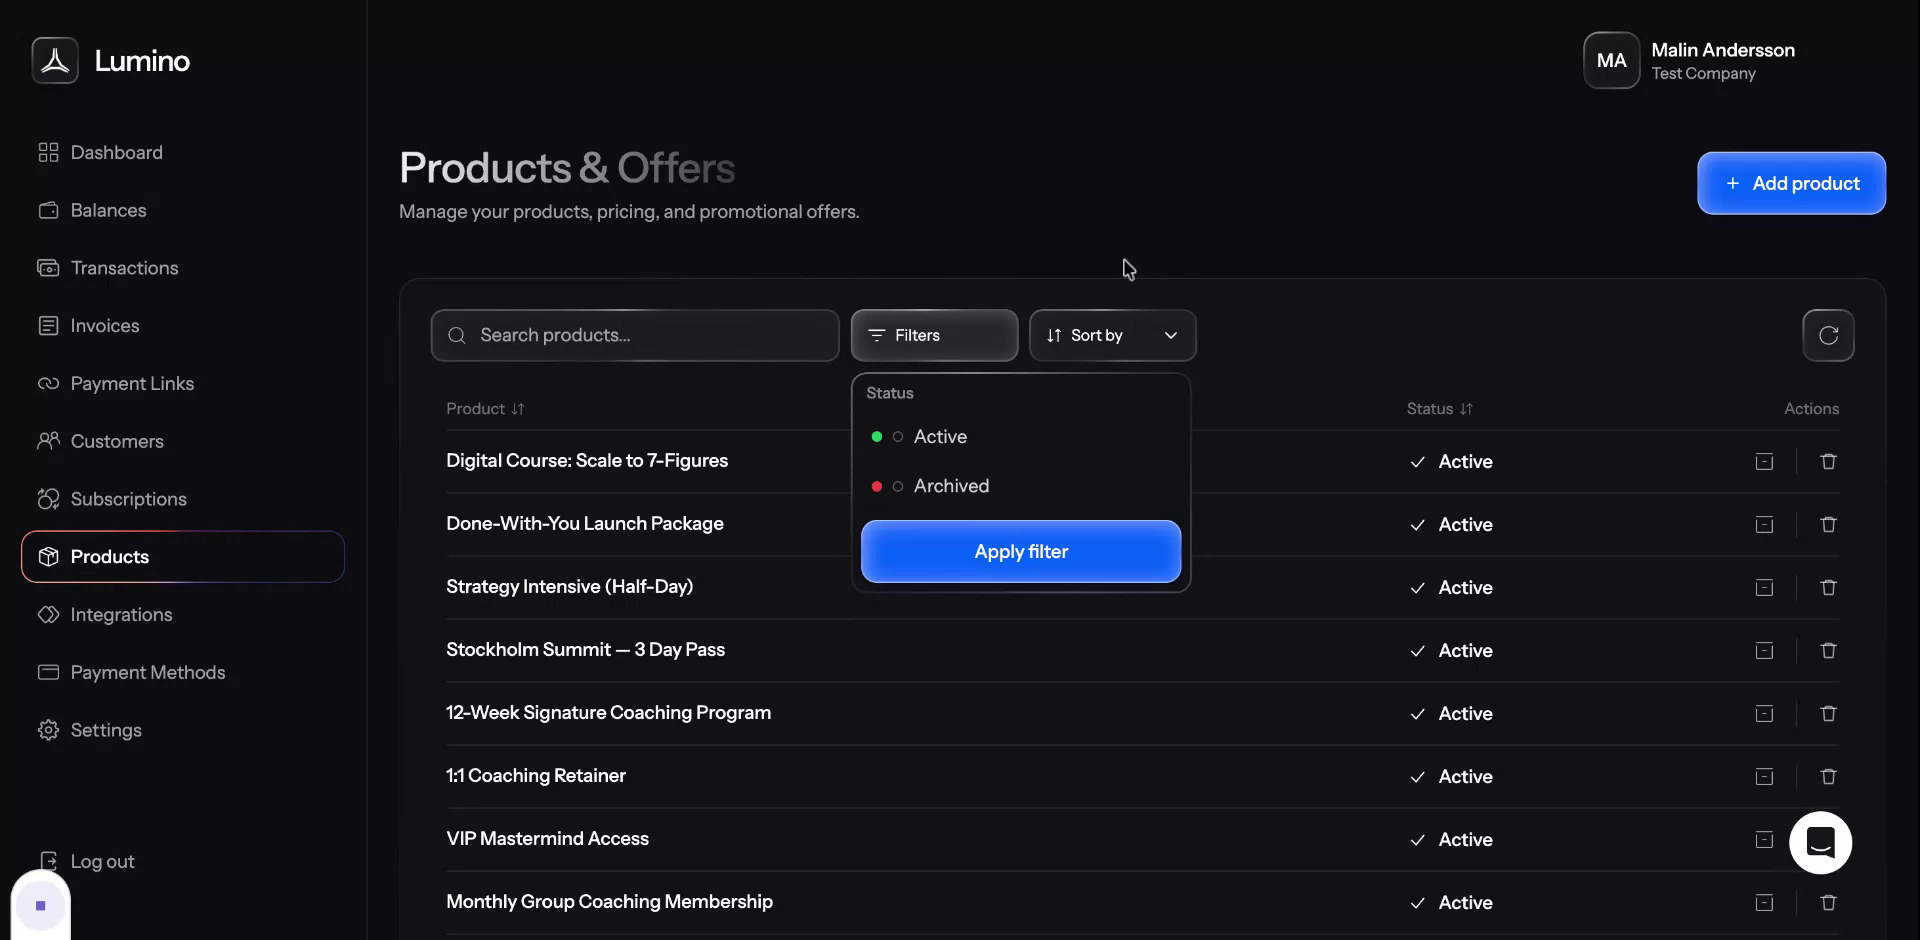Archive the 1:1 Coaching Retainer product

click(1764, 777)
